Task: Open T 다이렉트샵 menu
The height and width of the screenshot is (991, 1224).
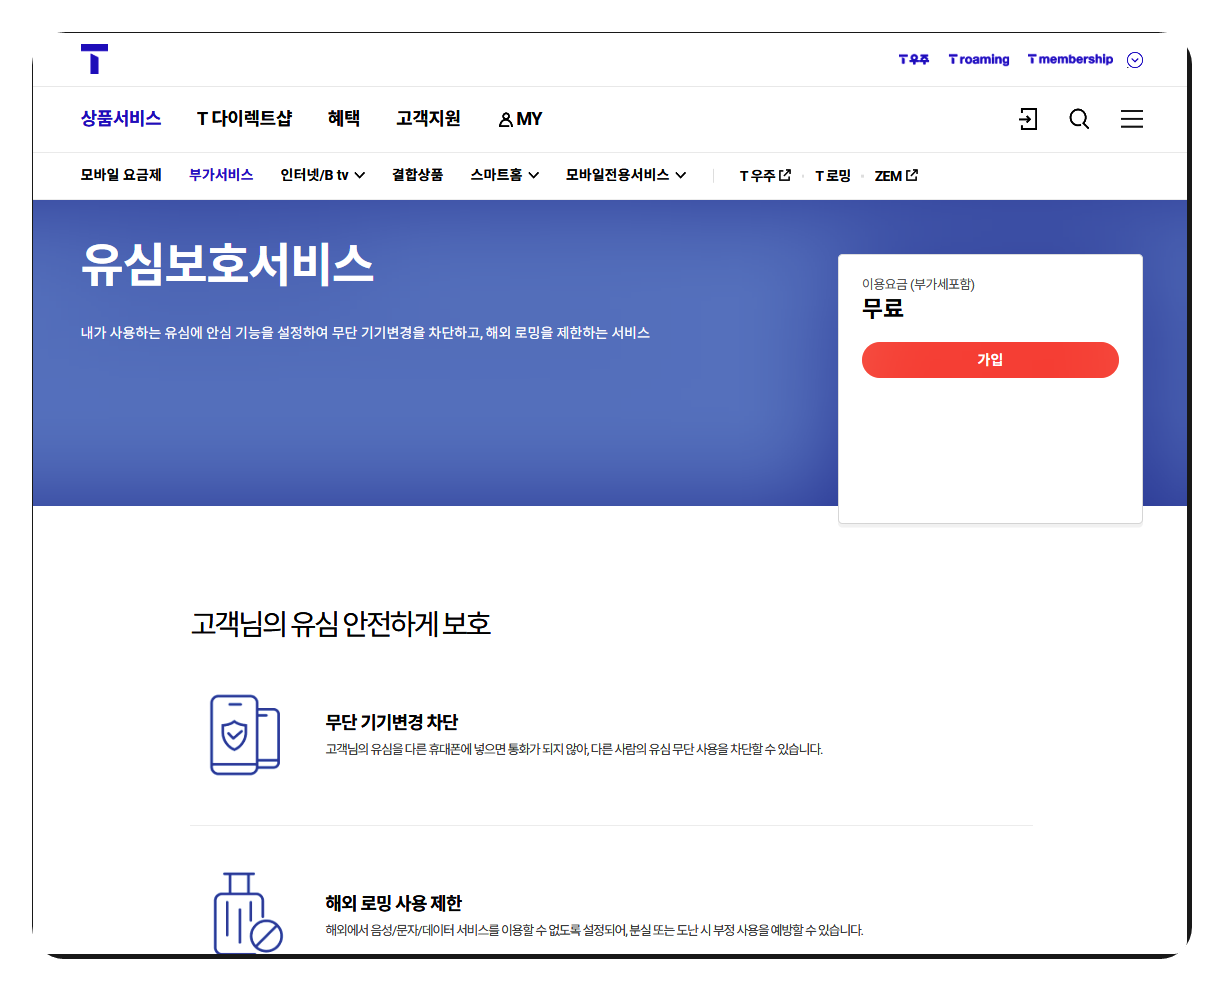Action: click(x=245, y=119)
